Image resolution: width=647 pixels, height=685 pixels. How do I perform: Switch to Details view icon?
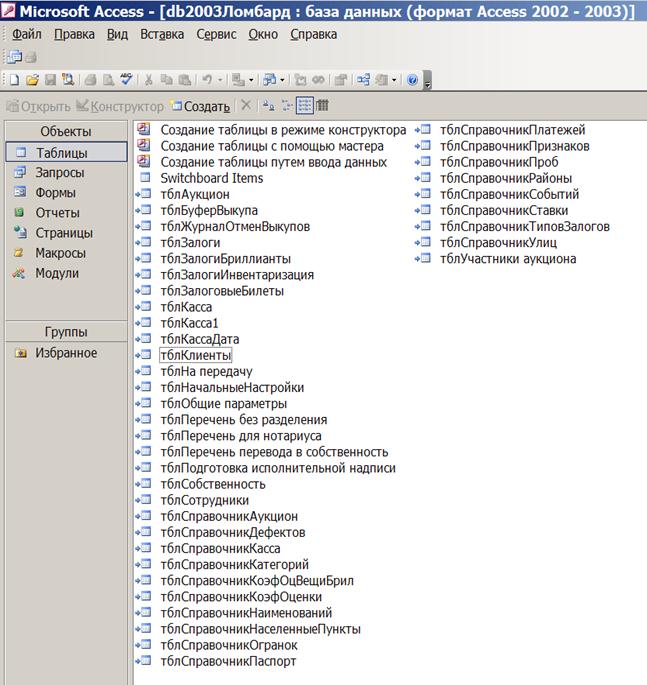pyautogui.click(x=322, y=105)
